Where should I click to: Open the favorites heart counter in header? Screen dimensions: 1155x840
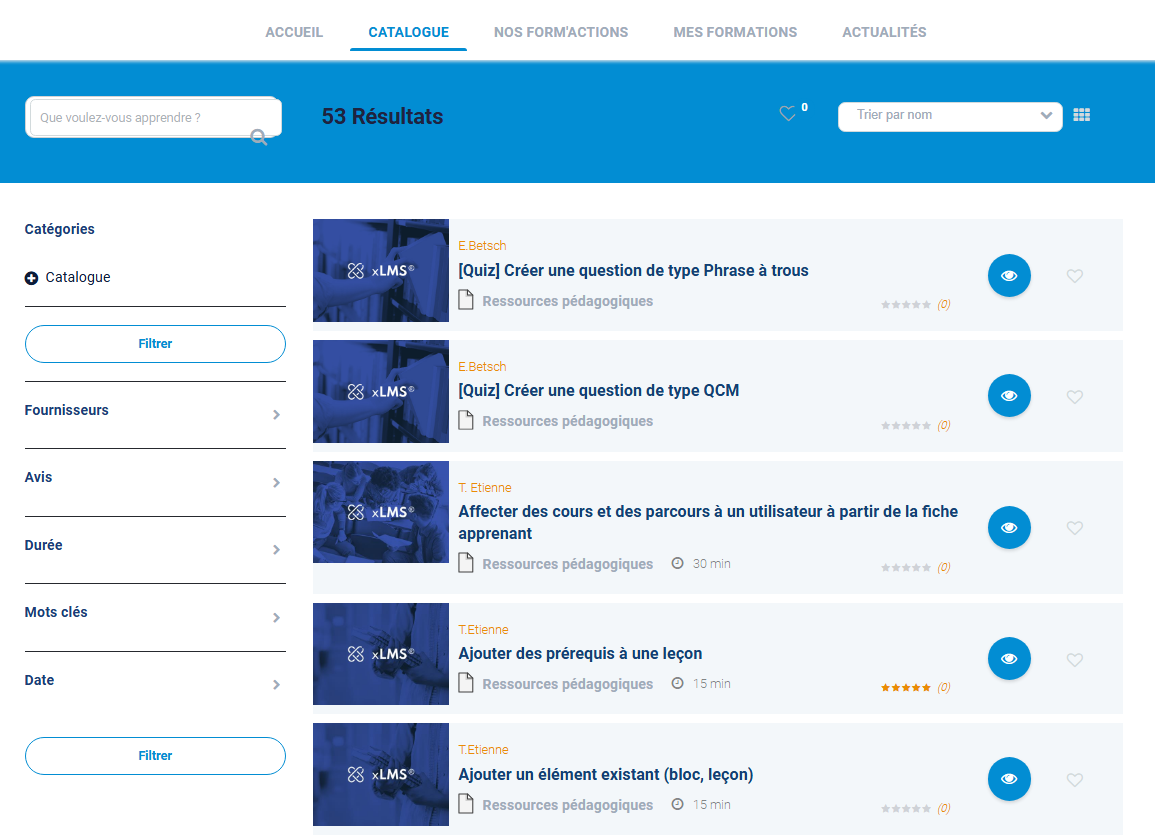[x=788, y=114]
